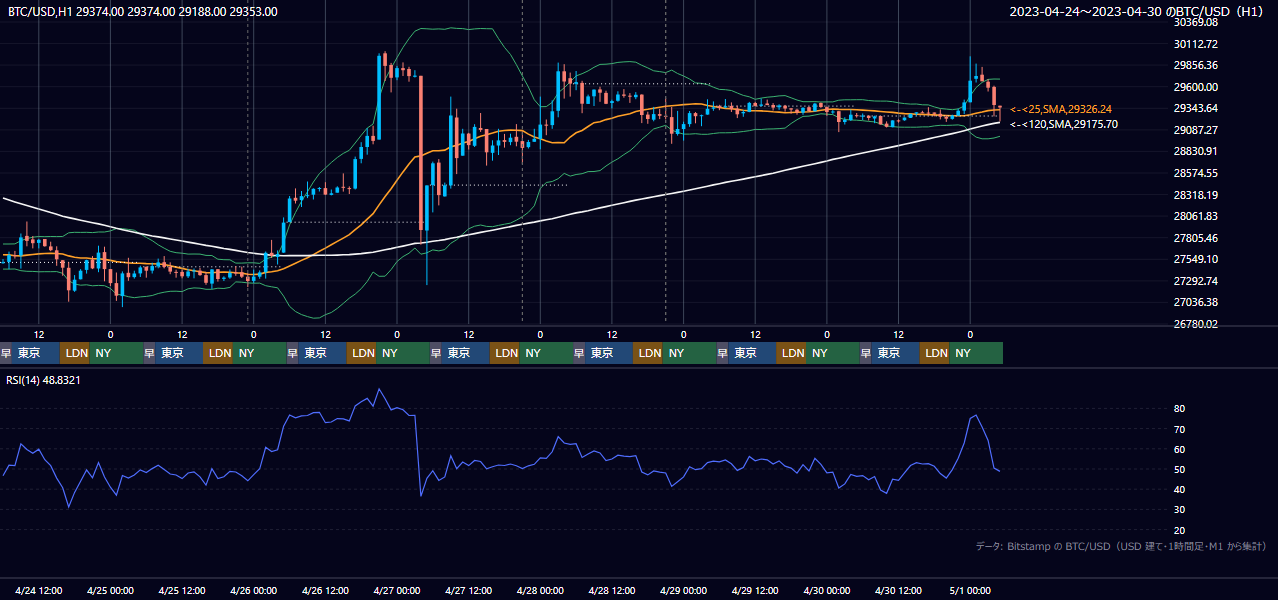The width and height of the screenshot is (1278, 600).
Task: Click price axis label 27292.74
Action: tap(1196, 281)
